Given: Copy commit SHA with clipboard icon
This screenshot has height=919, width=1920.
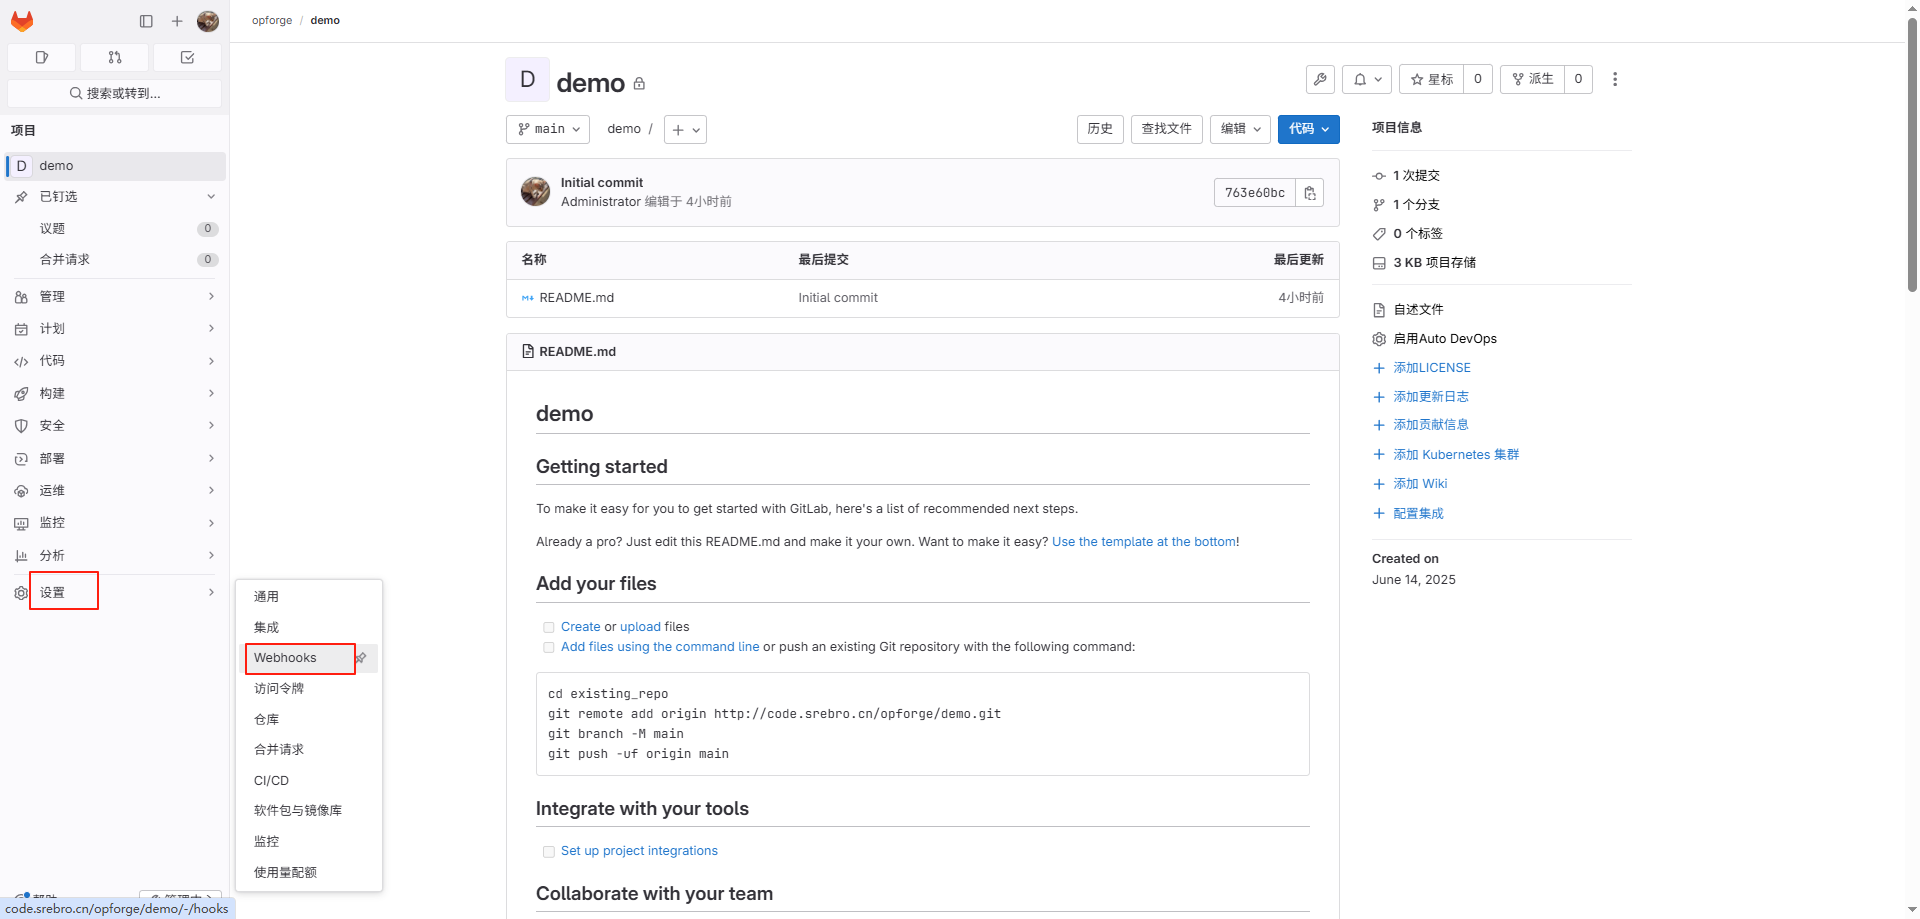Looking at the screenshot, I should tap(1309, 193).
